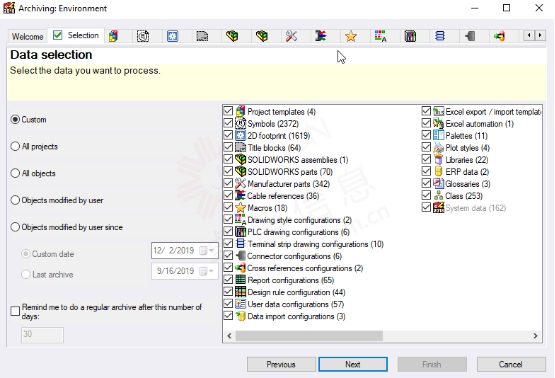The height and width of the screenshot is (378, 555).
Task: Open the Project templates tab icon
Action: [x=113, y=36]
